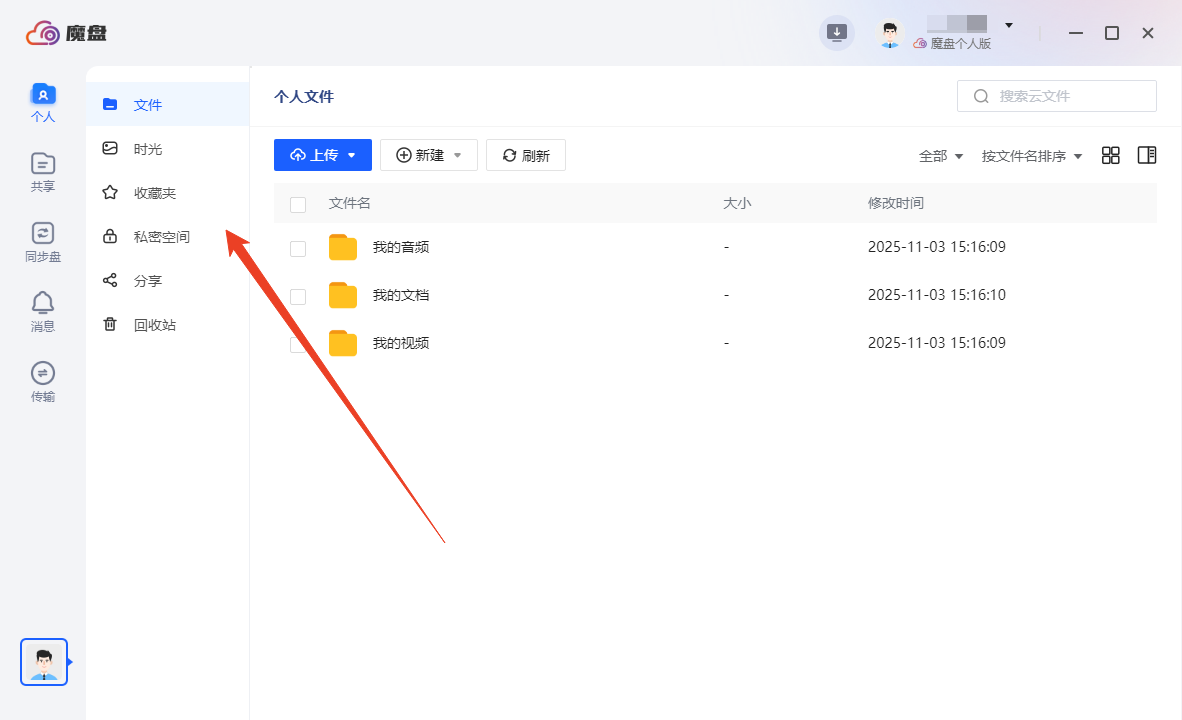Viewport: 1182px width, 720px height.
Task: Switch to the 时光 tab in sidebar
Action: click(148, 148)
